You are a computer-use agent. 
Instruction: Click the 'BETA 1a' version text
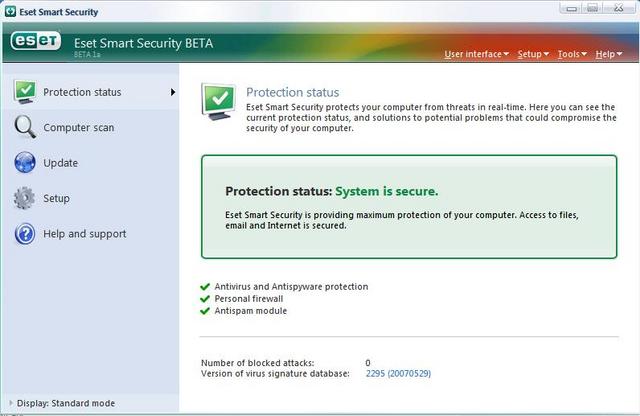87,54
